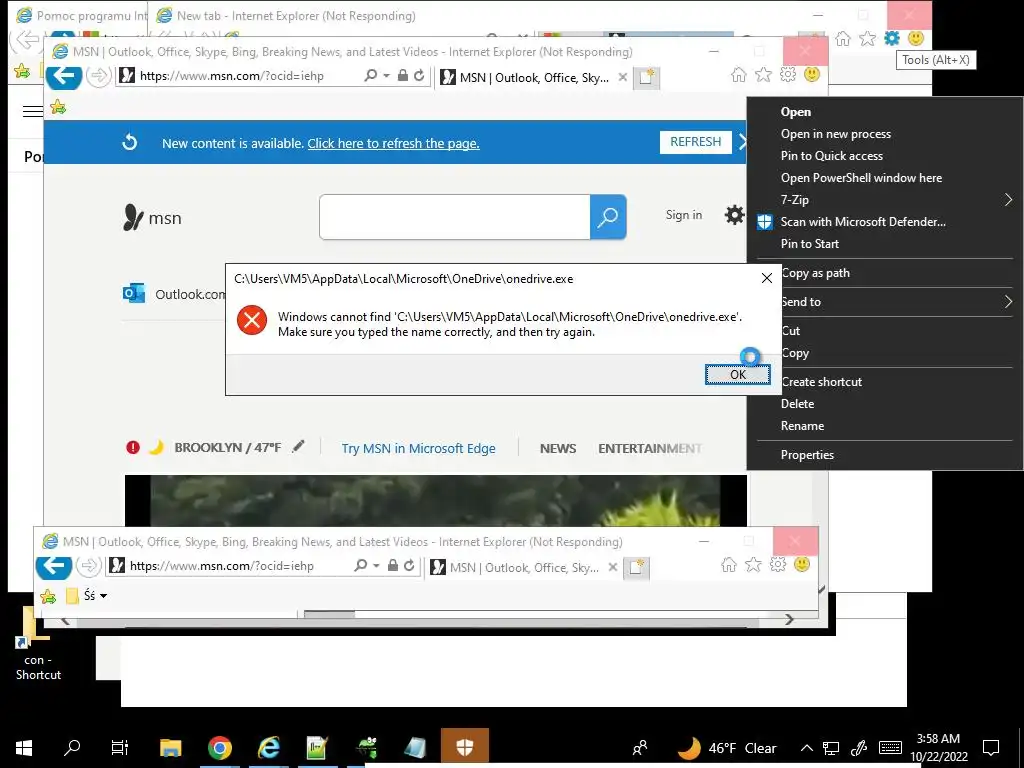Image resolution: width=1024 pixels, height=768 pixels.
Task: Expand the 7-Zip submenu
Action: pyautogui.click(x=884, y=200)
